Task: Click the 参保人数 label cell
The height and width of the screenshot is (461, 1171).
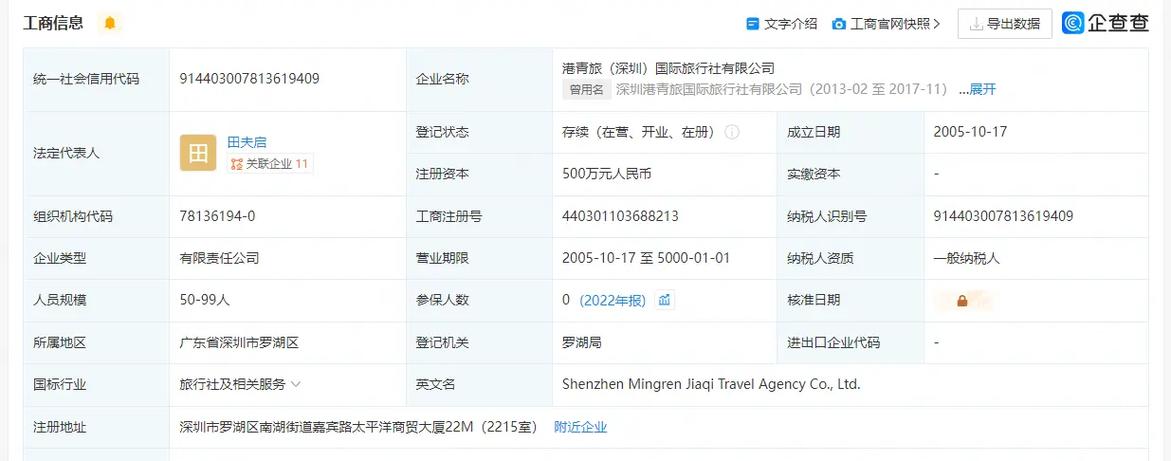Action: (479, 300)
